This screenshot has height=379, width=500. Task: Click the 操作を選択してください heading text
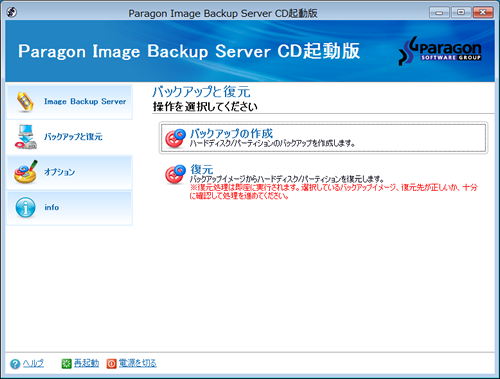click(x=205, y=107)
